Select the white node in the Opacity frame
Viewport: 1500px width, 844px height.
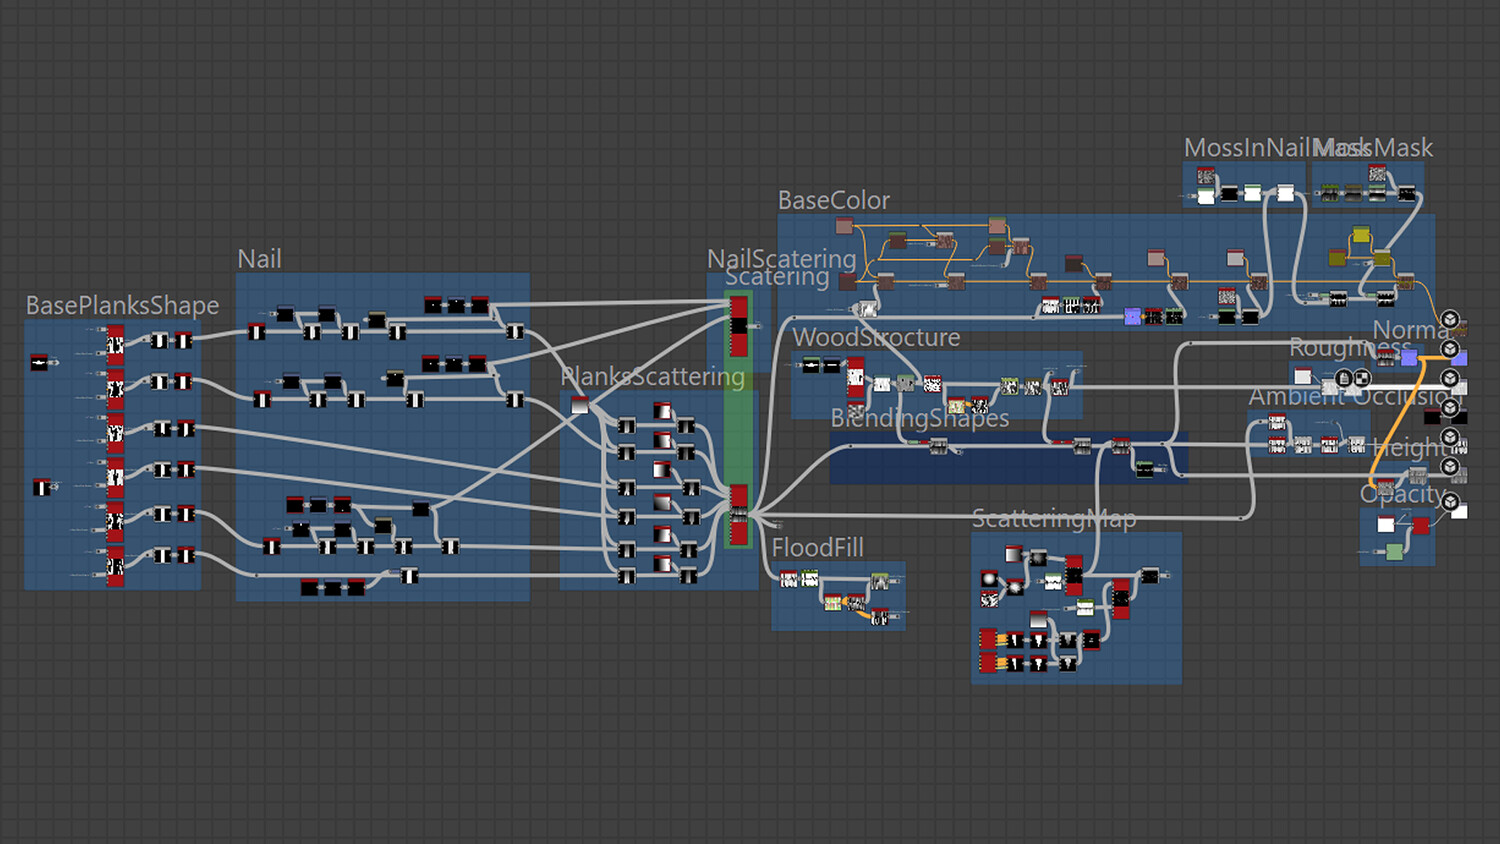coord(1386,525)
